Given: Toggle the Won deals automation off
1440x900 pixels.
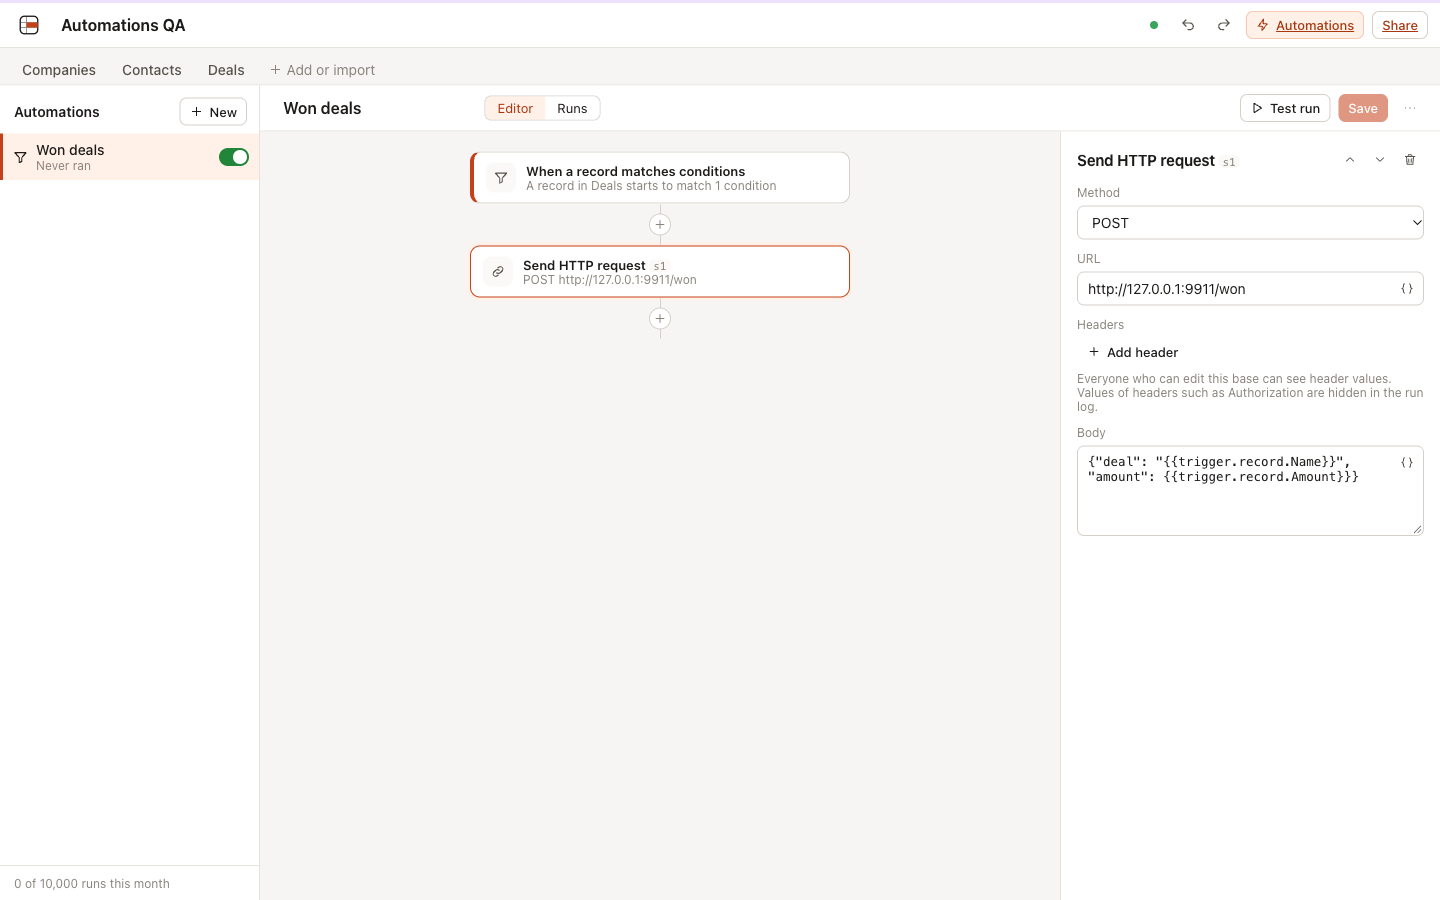Looking at the screenshot, I should coord(234,157).
